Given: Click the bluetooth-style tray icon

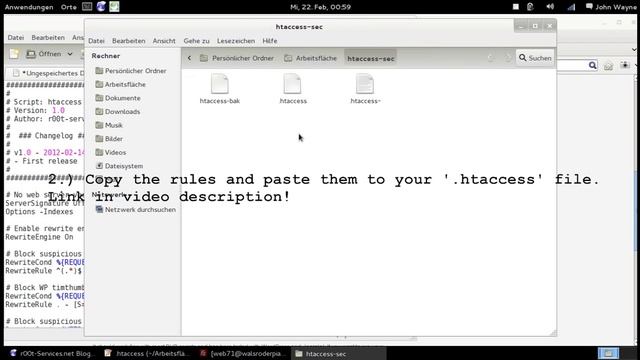Looking at the screenshot, I should click(x=530, y=7).
